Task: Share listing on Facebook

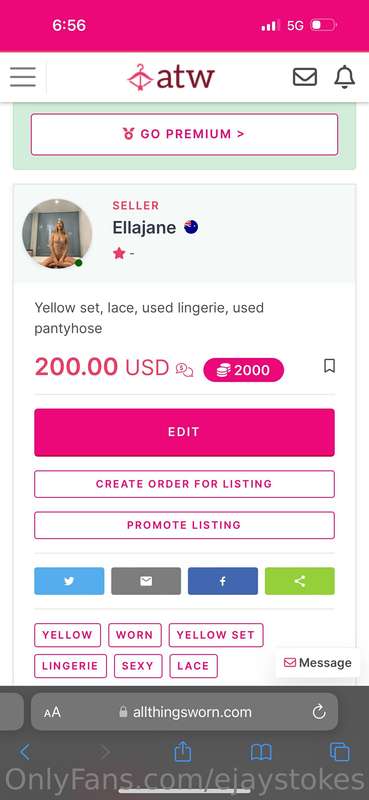Action: point(223,581)
